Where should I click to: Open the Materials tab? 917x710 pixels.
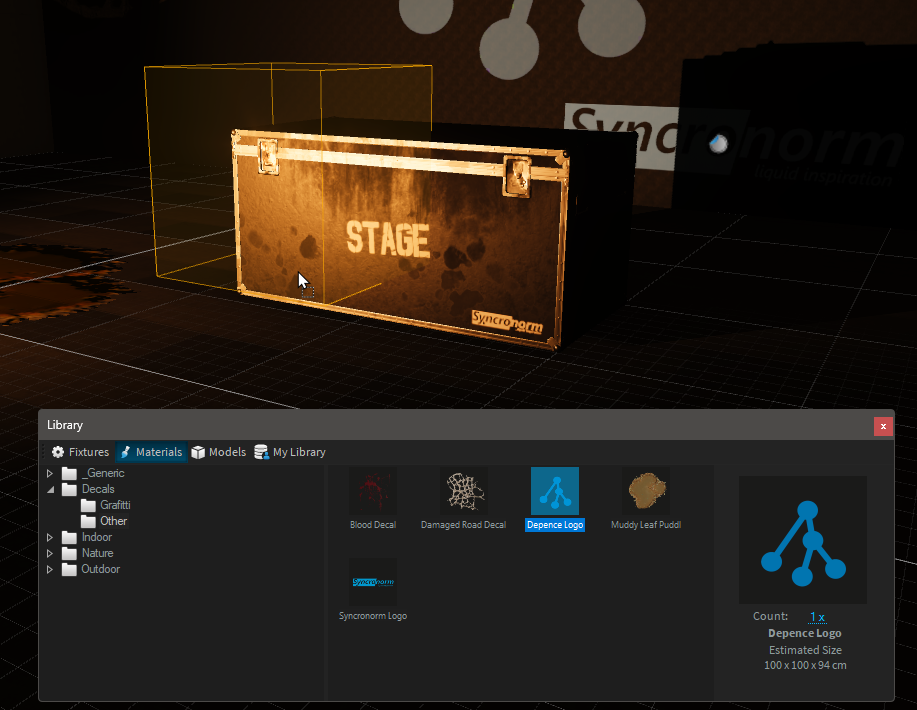[151, 452]
